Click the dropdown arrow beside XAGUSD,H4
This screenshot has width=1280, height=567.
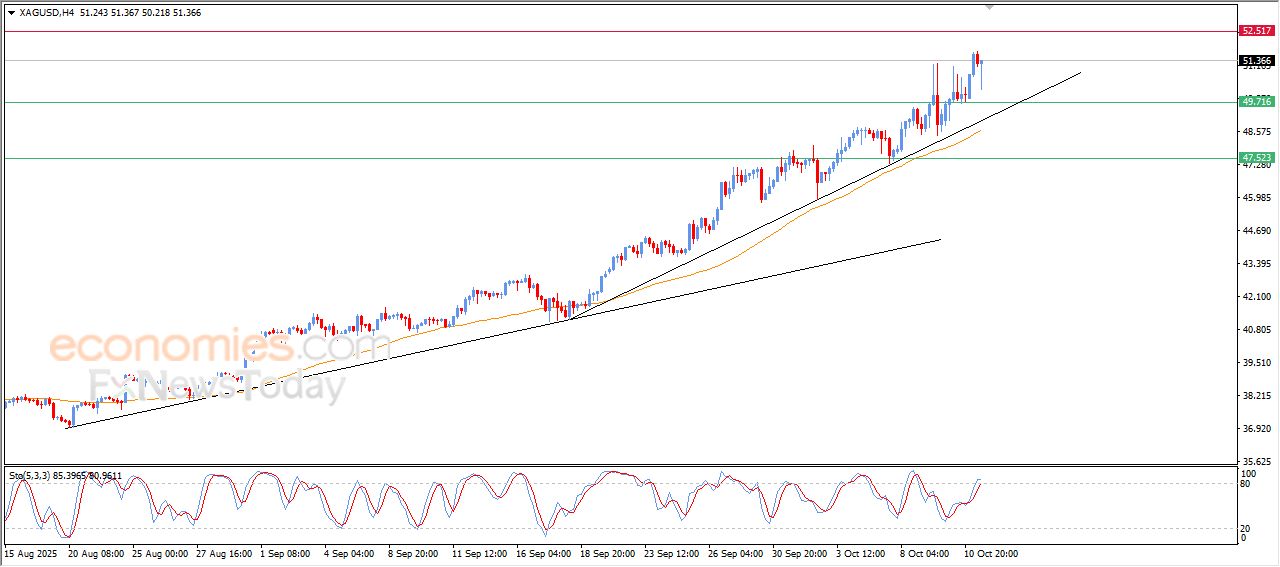11,13
